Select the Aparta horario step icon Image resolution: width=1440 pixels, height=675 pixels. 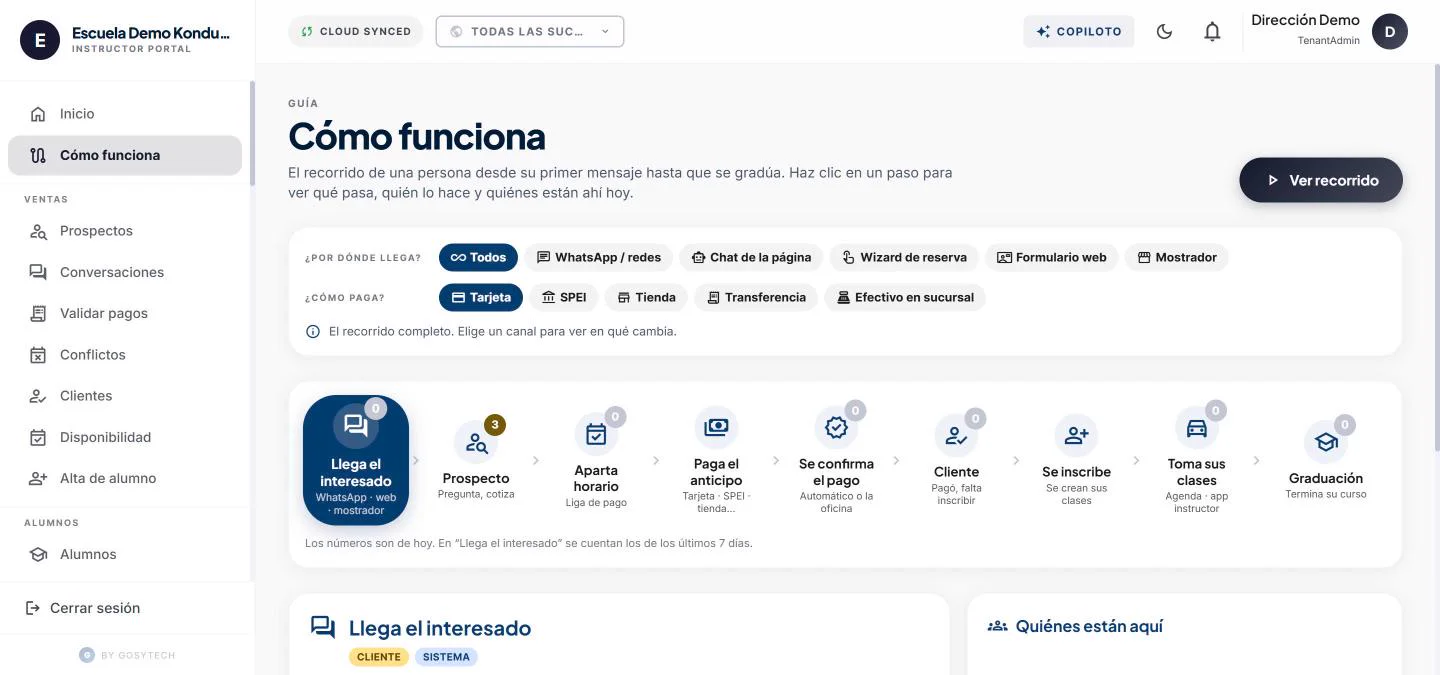596,435
